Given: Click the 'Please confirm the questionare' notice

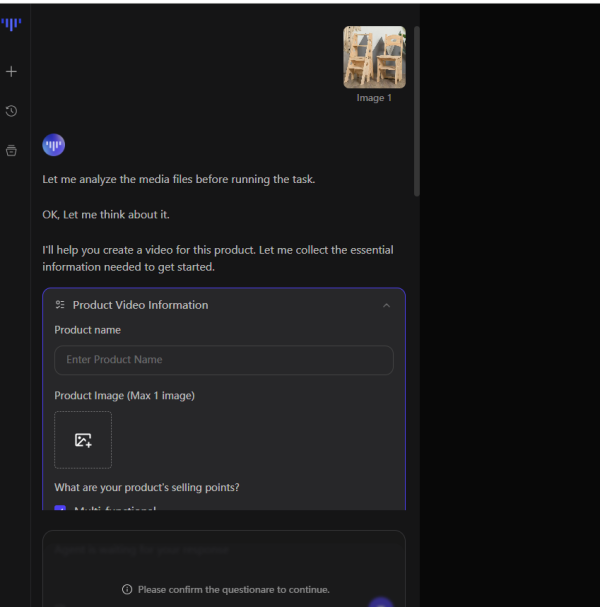Looking at the screenshot, I should (234, 590).
